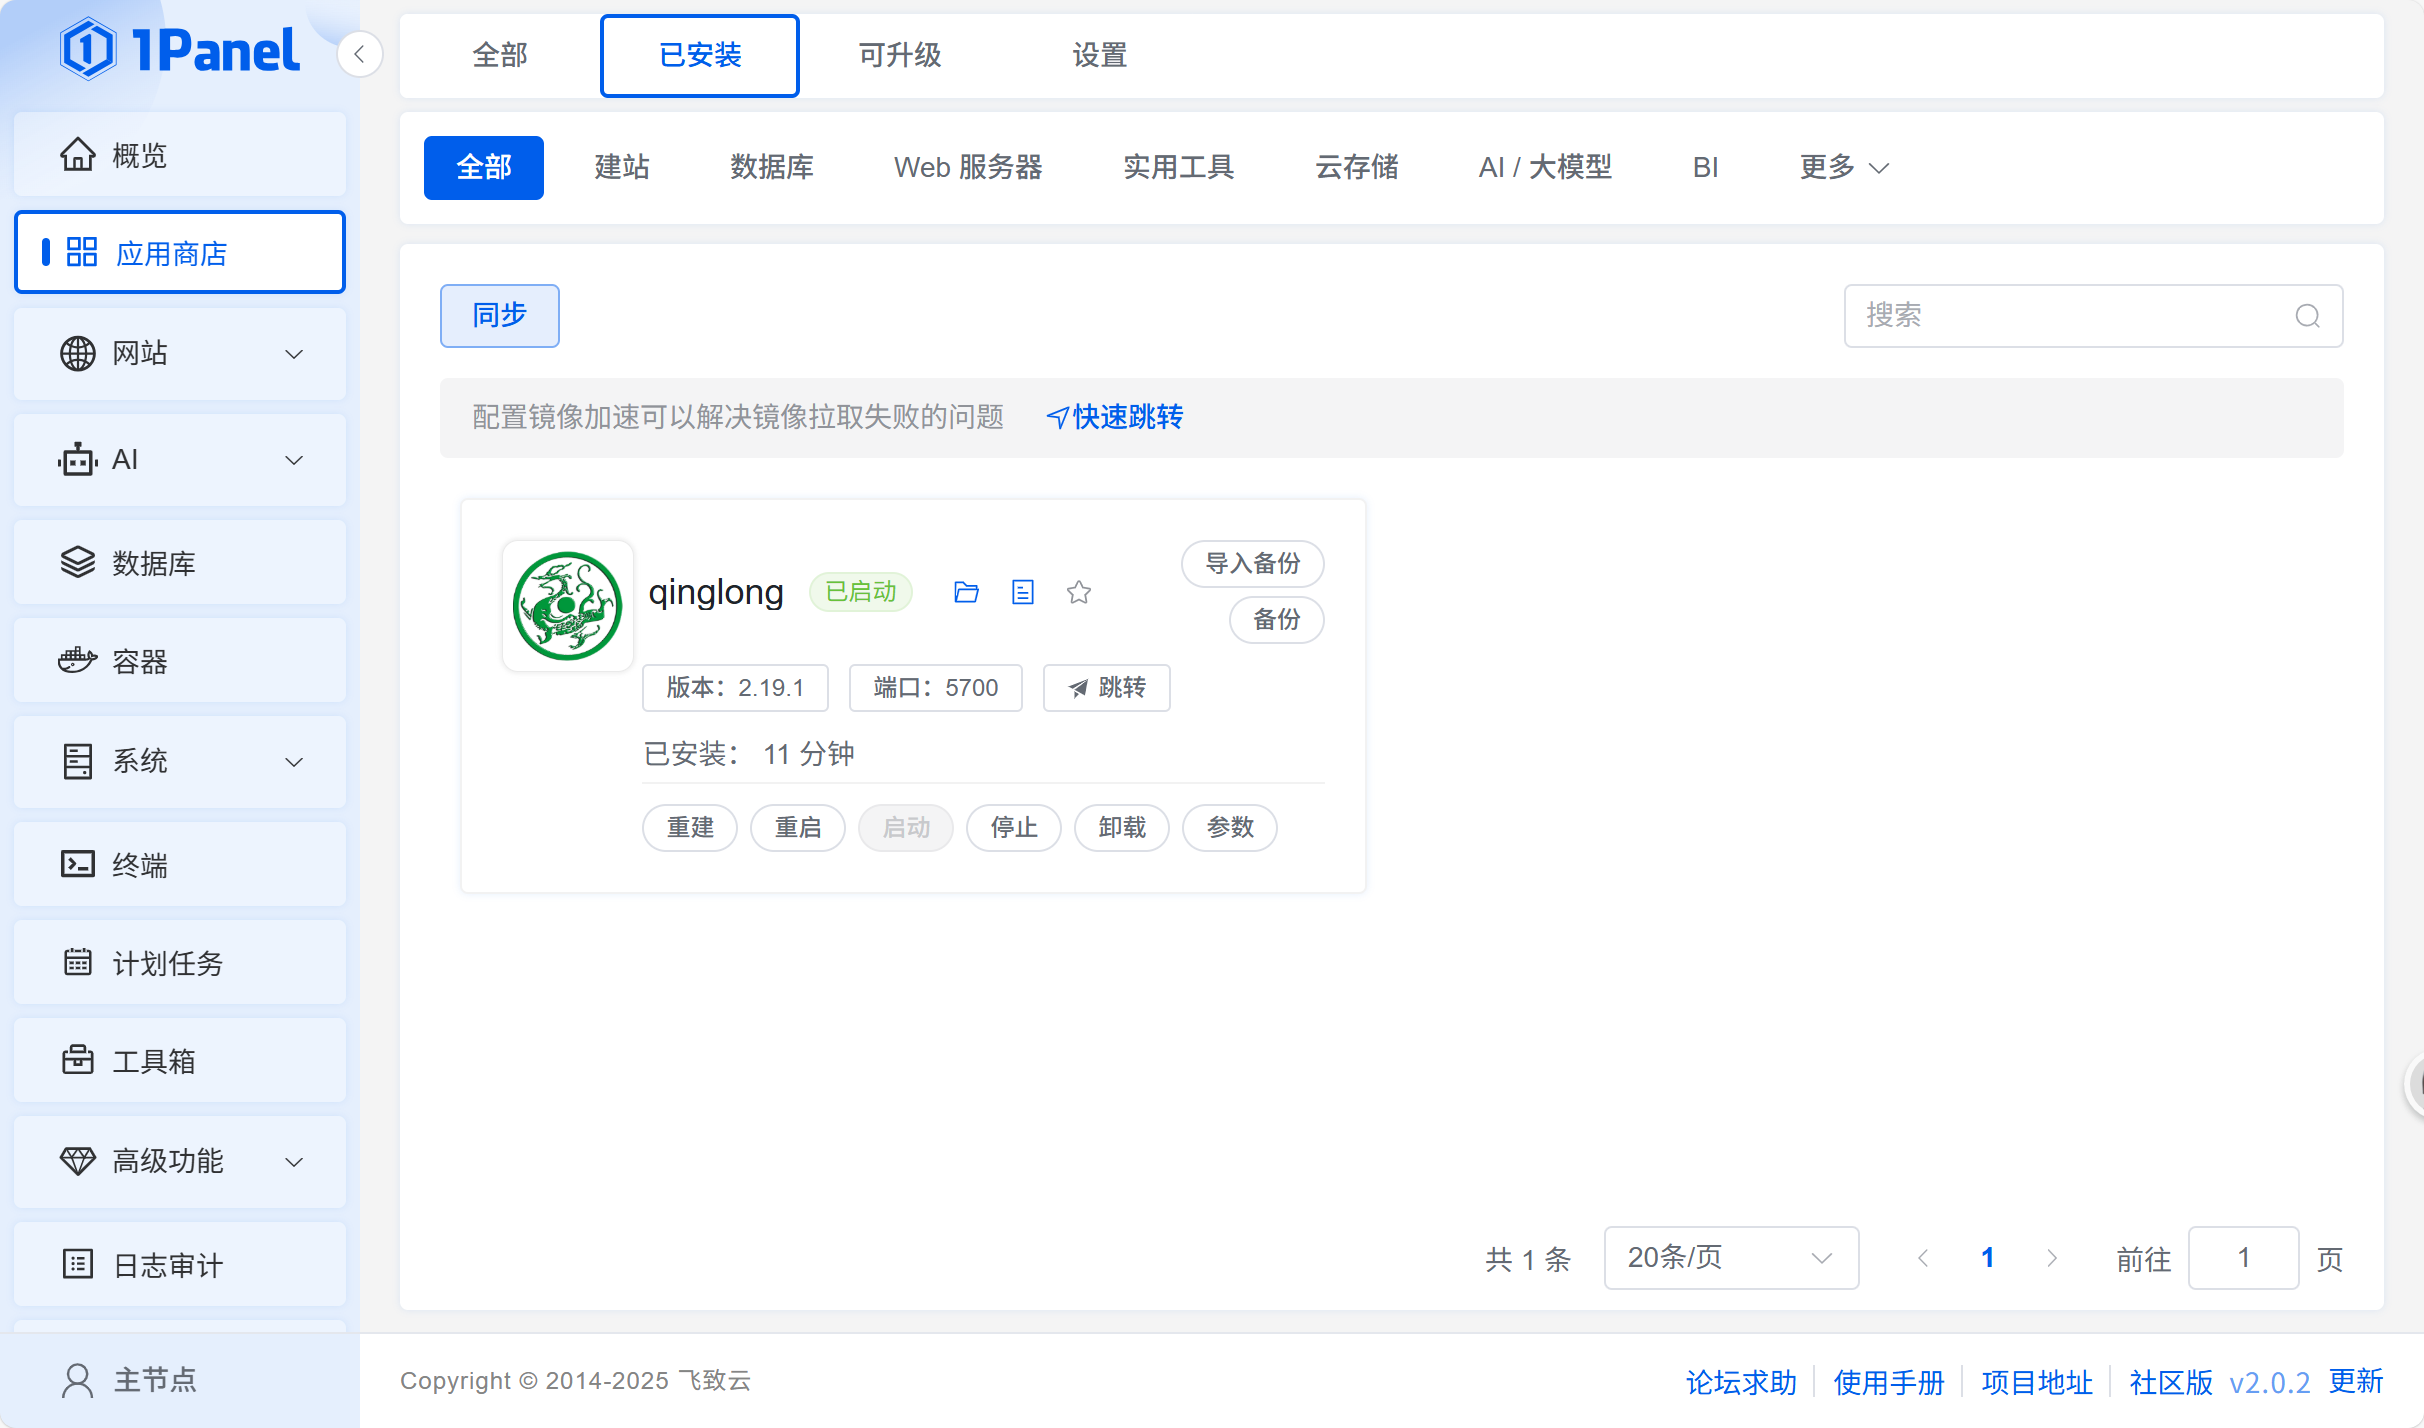Open the 终端 terminal page
Viewport: 2424px width, 1428px height.
(x=180, y=864)
